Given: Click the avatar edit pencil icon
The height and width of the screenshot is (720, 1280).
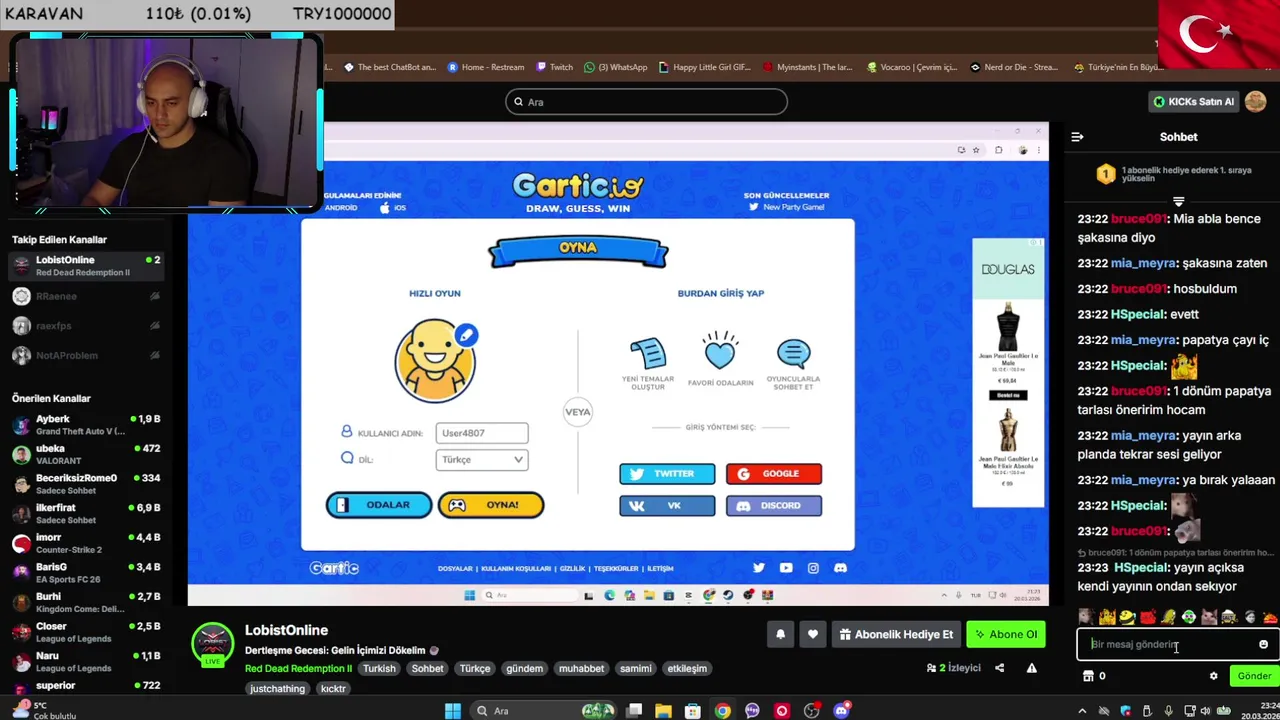Looking at the screenshot, I should click(x=466, y=336).
